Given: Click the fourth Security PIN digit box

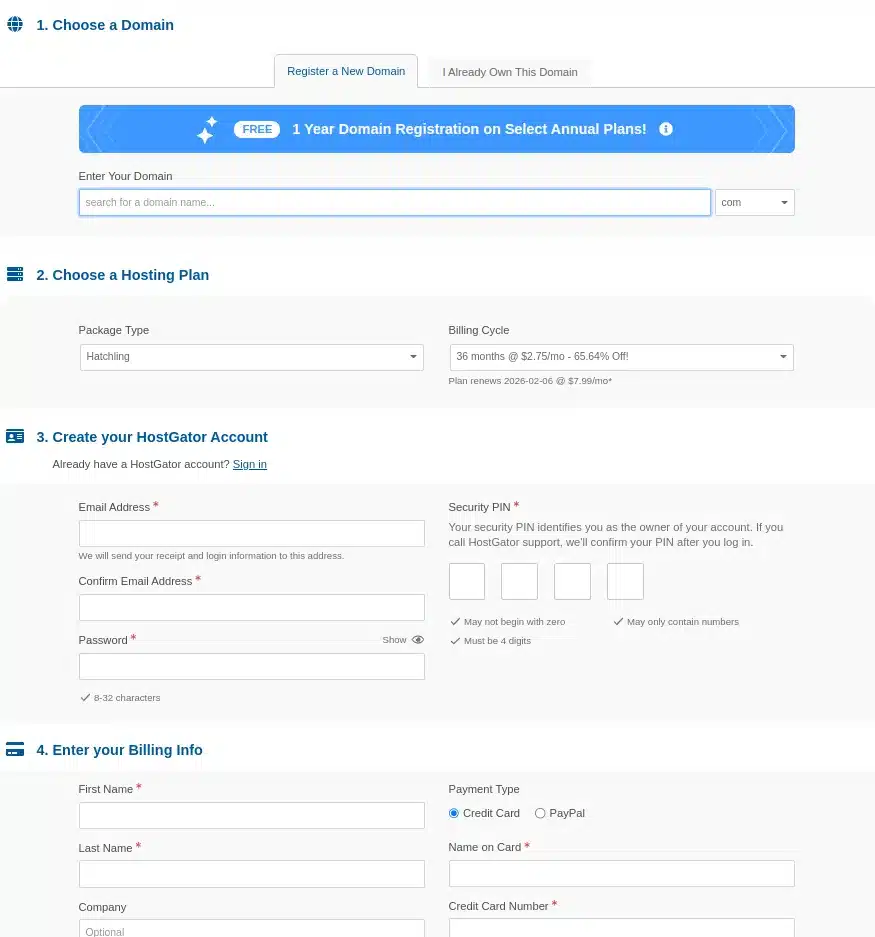Looking at the screenshot, I should pos(625,581).
